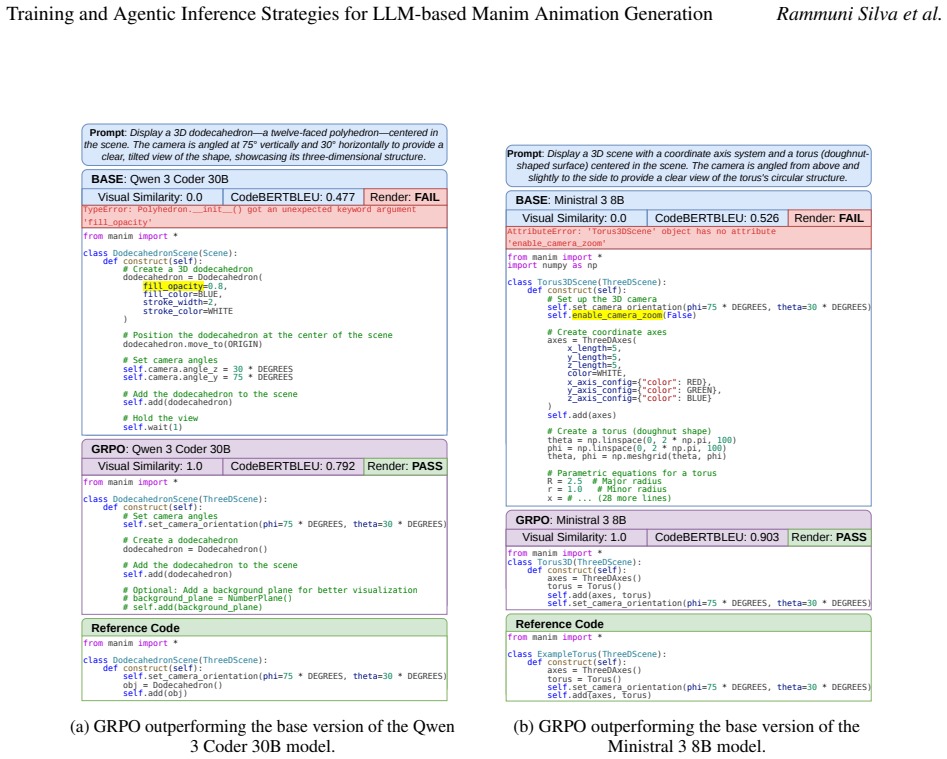Image resolution: width=947 pixels, height=759 pixels.
Task: Select the BASE: Qwen 3 Coder 30B header
Action: tap(265, 179)
